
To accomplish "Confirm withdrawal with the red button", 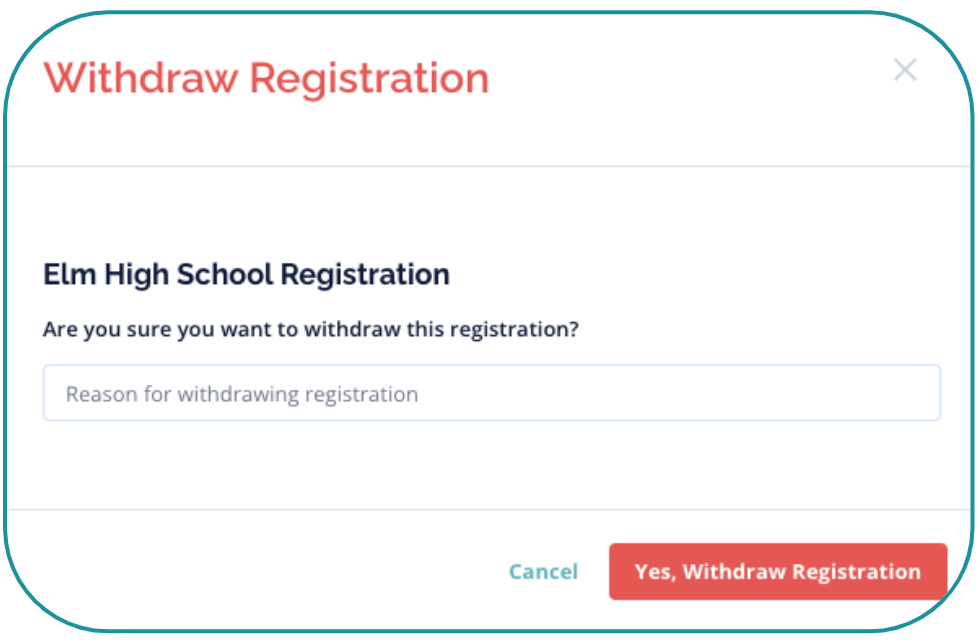I will [x=777, y=572].
